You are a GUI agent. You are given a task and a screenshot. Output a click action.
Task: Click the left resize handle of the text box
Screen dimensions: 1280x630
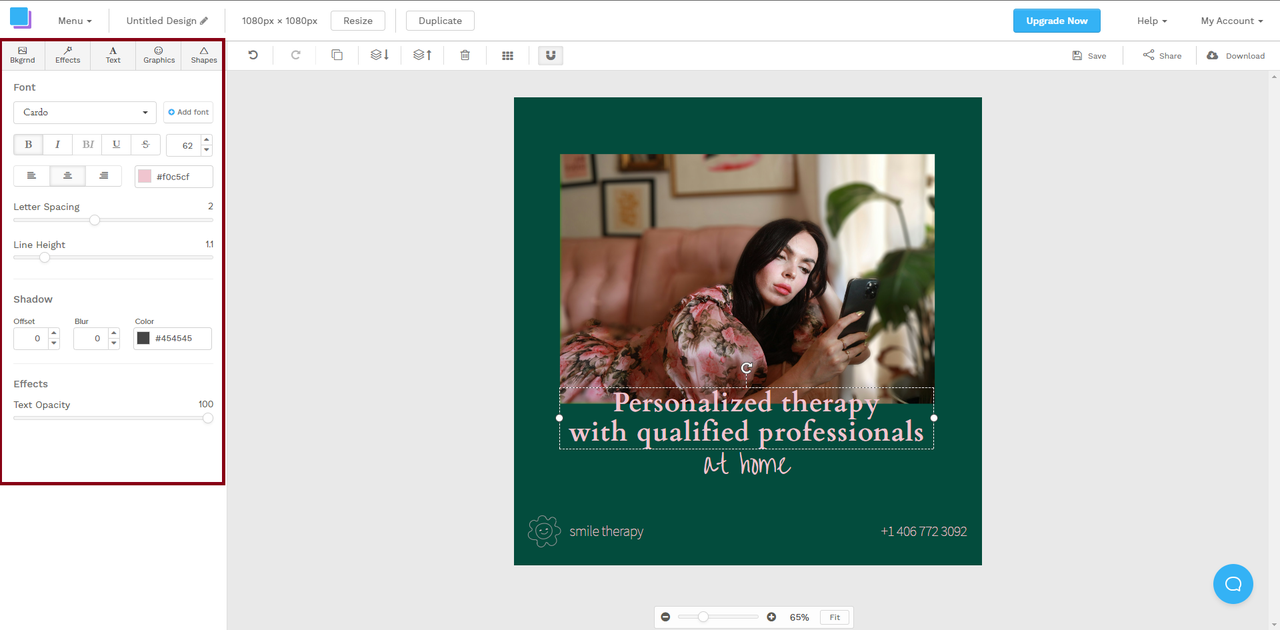point(559,418)
